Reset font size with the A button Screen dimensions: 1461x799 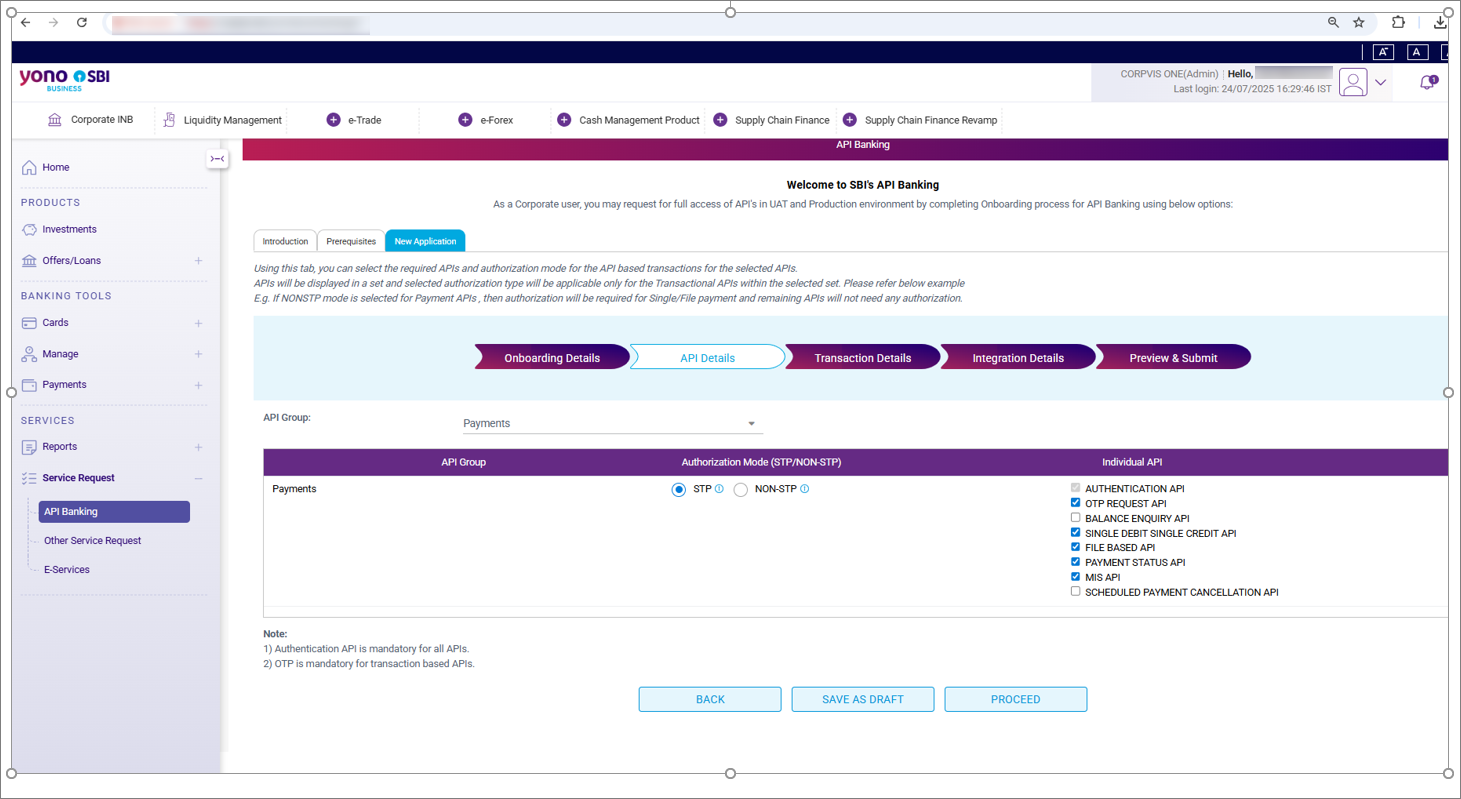tap(1417, 52)
